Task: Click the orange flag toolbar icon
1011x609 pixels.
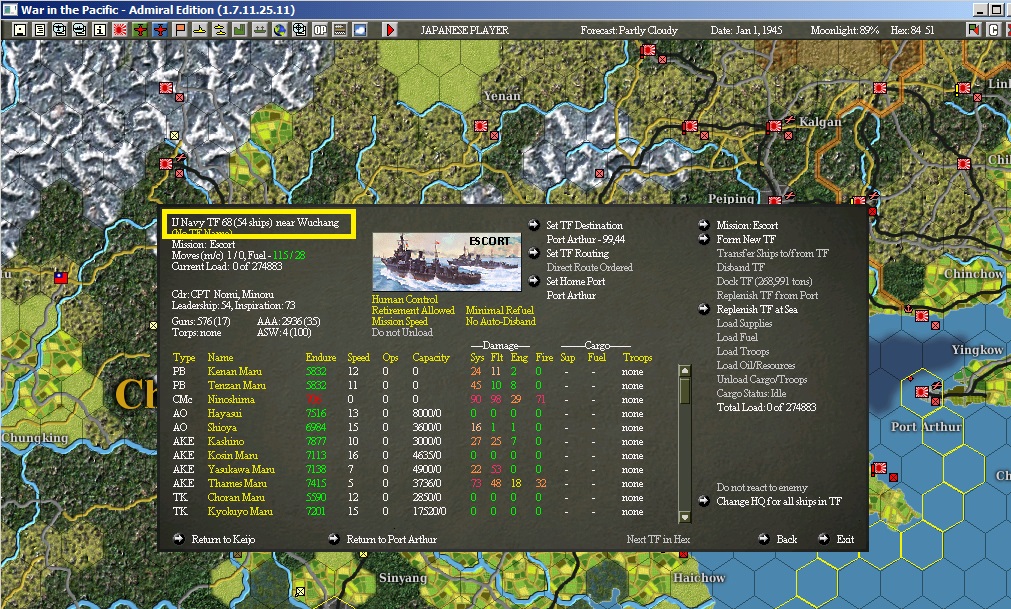Action: pyautogui.click(x=180, y=30)
